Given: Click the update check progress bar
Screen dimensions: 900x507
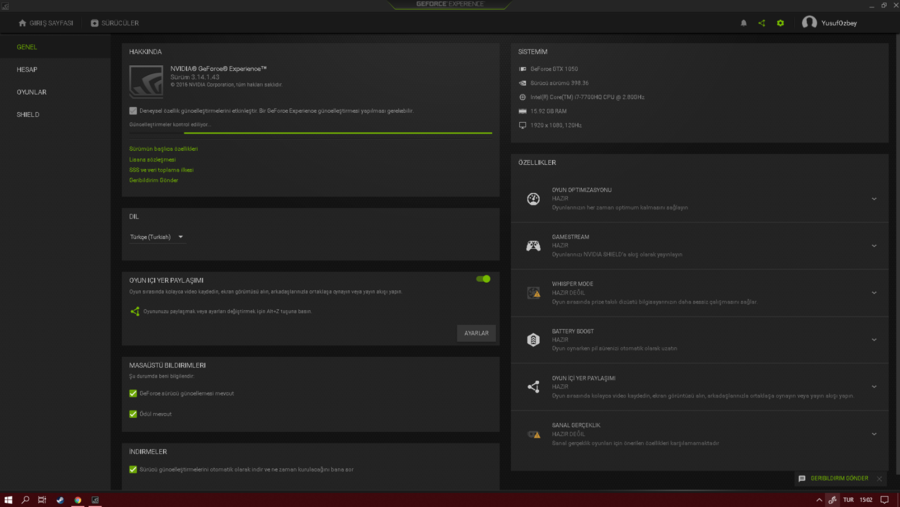Looking at the screenshot, I should coord(311,133).
